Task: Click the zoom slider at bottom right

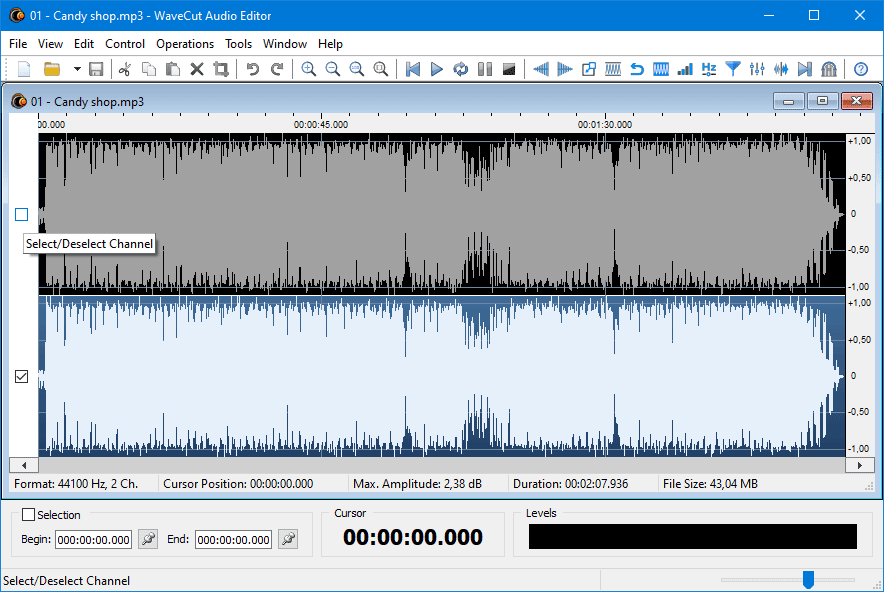Action: (808, 580)
